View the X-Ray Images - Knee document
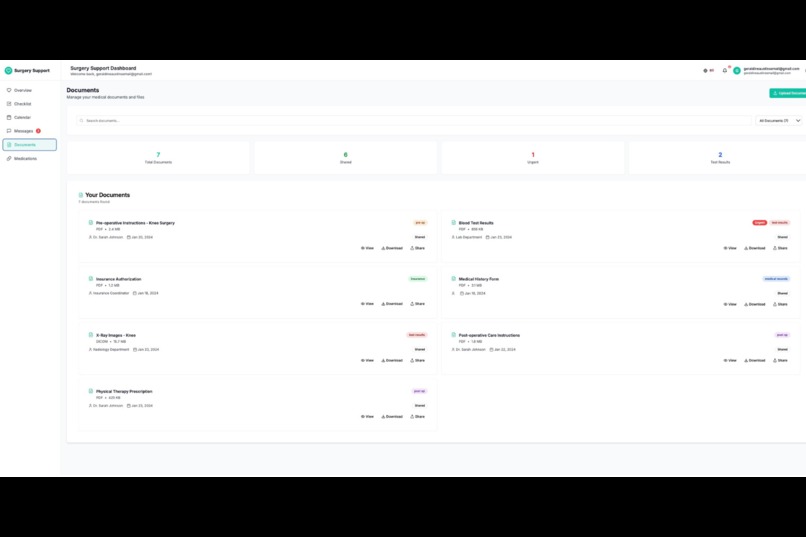Image resolution: width=806 pixels, height=537 pixels. 368,361
